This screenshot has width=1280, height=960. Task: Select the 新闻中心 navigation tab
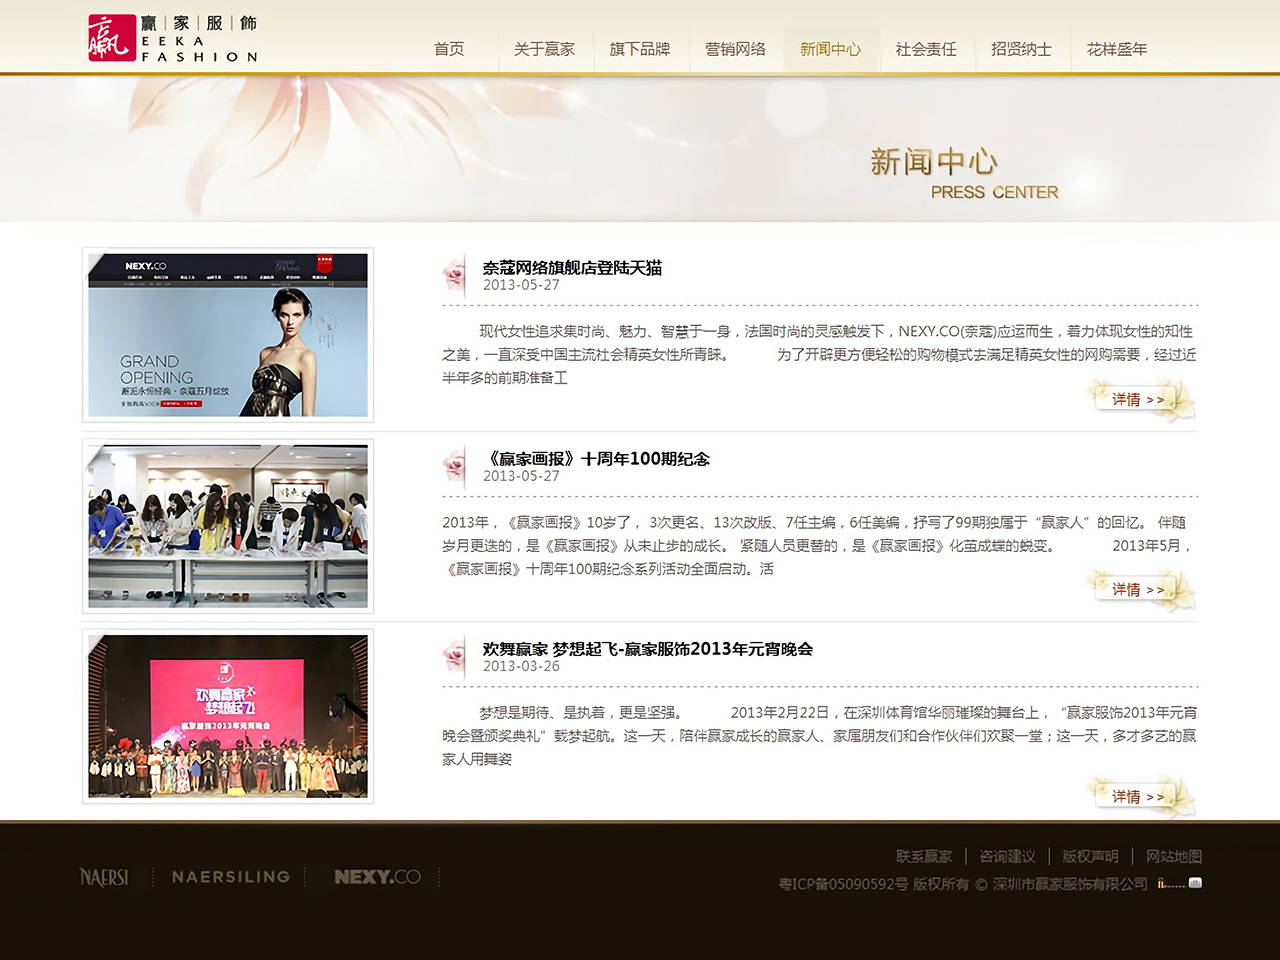coord(830,49)
